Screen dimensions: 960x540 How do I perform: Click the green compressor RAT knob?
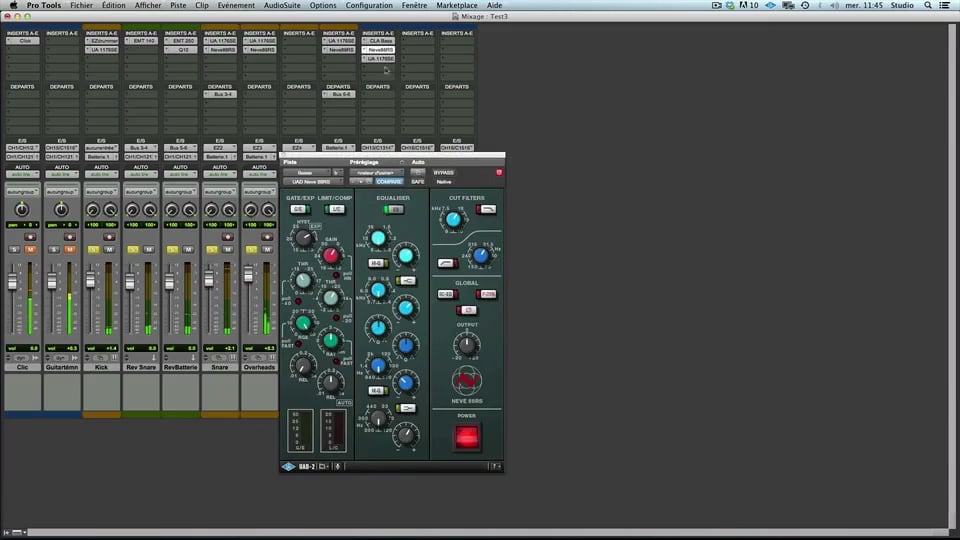point(331,340)
